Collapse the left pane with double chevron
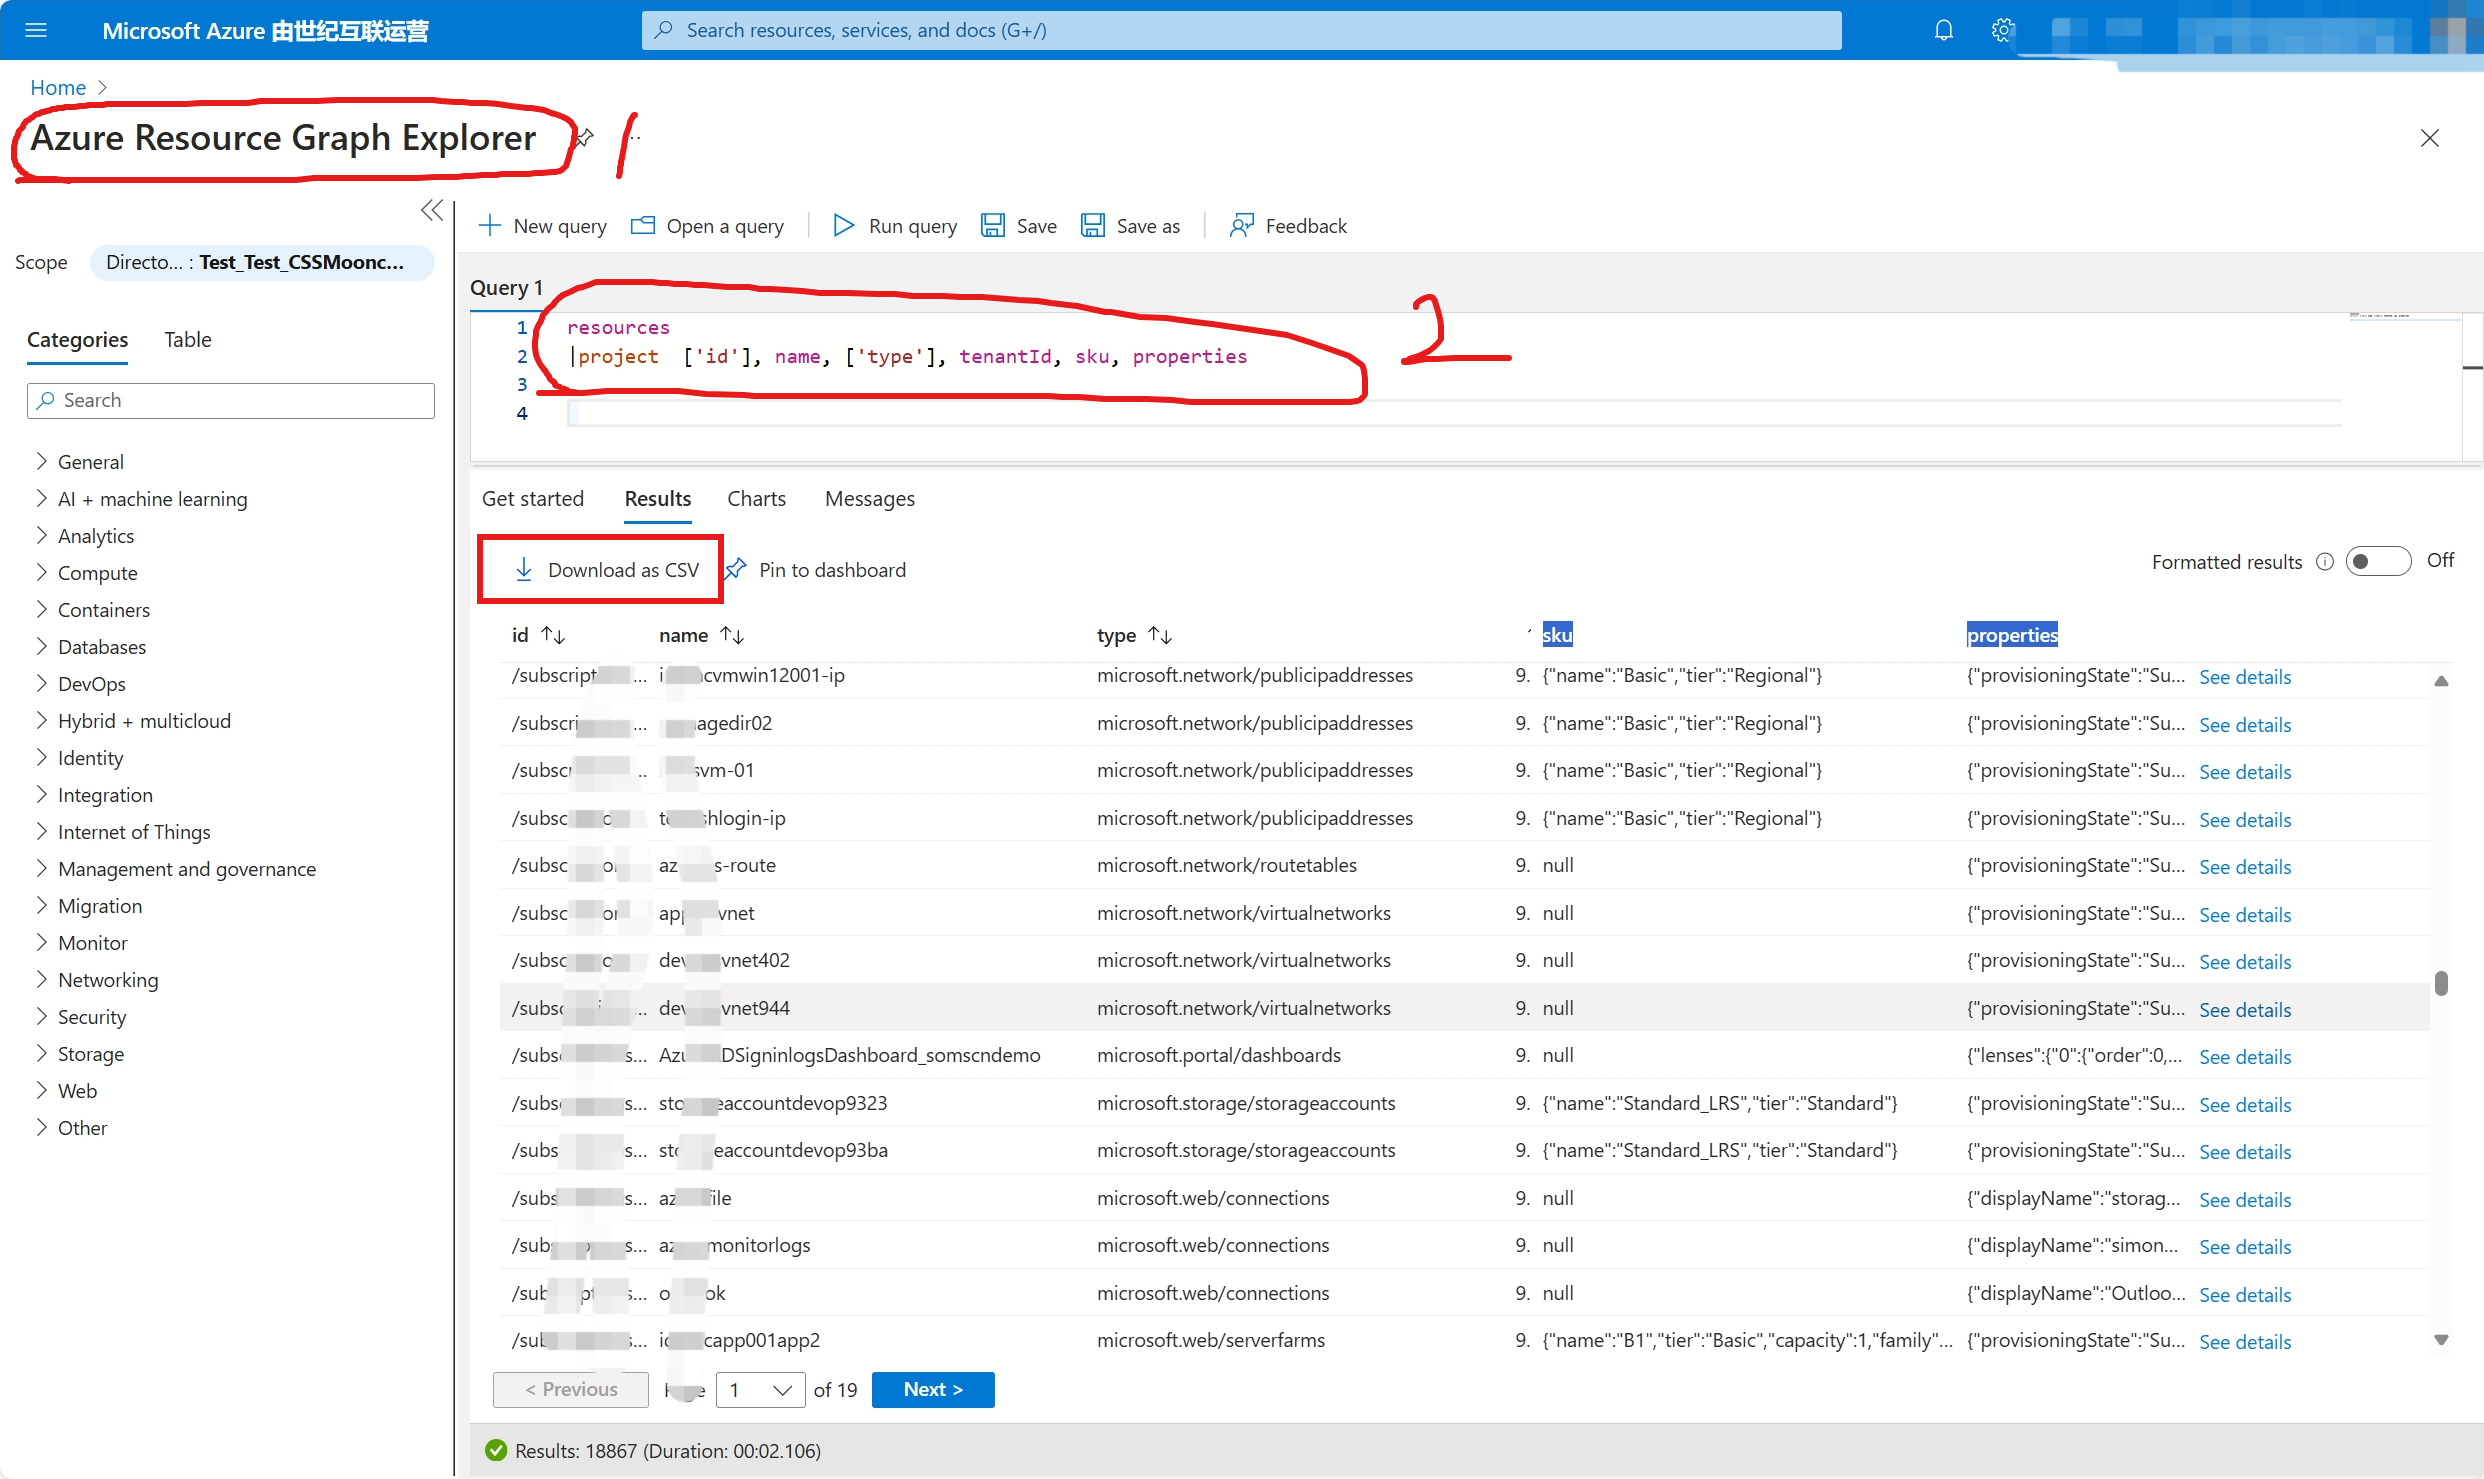The width and height of the screenshot is (2484, 1479). 432,210
